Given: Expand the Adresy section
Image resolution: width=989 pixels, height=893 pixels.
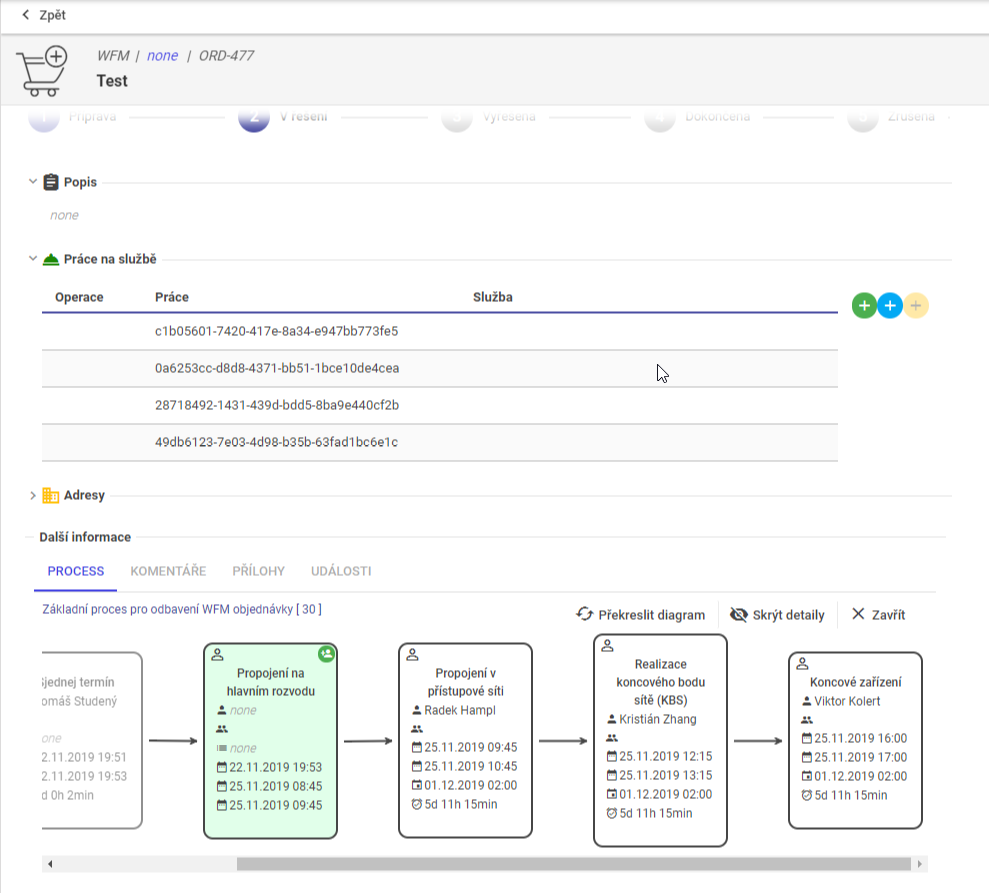Looking at the screenshot, I should pyautogui.click(x=33, y=495).
